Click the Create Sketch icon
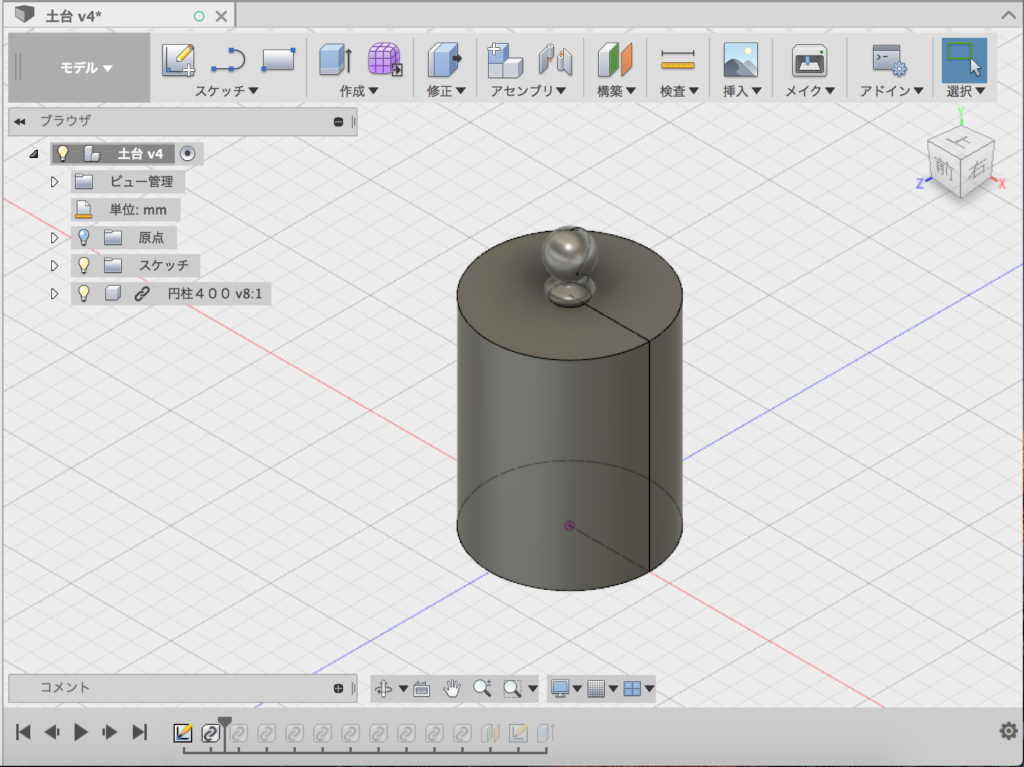 point(178,60)
